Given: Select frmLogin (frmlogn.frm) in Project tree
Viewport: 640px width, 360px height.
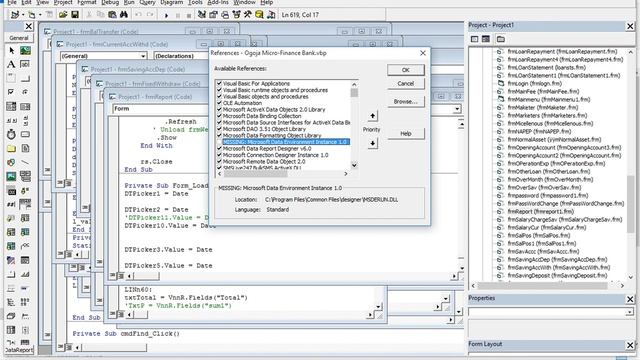Looking at the screenshot, I should [534, 83].
